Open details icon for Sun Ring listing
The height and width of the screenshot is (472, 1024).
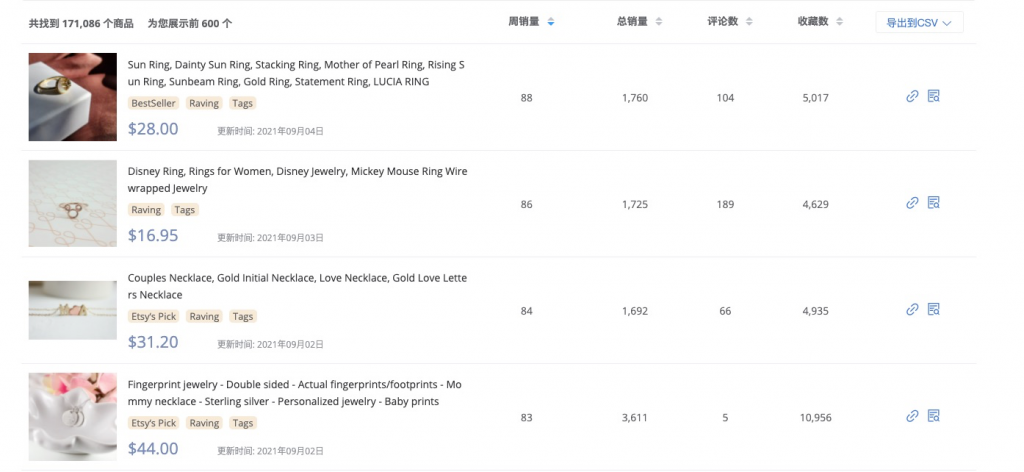934,97
